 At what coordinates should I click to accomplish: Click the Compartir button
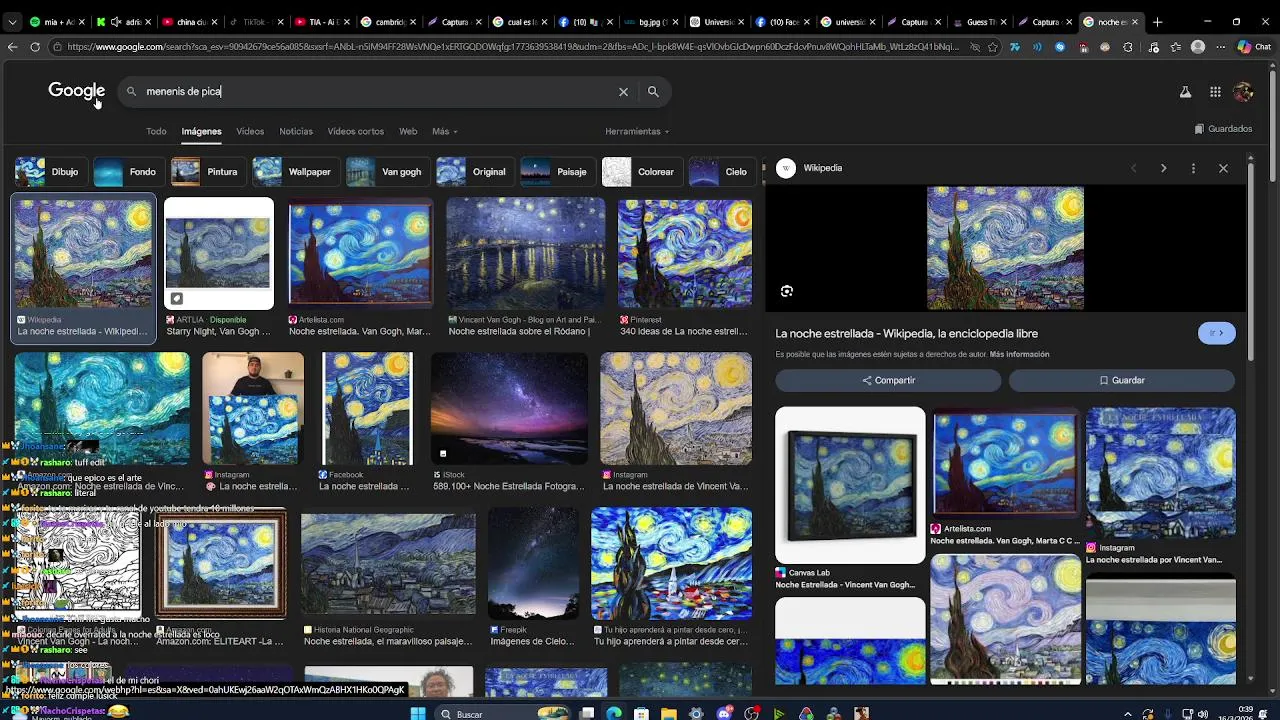click(888, 380)
